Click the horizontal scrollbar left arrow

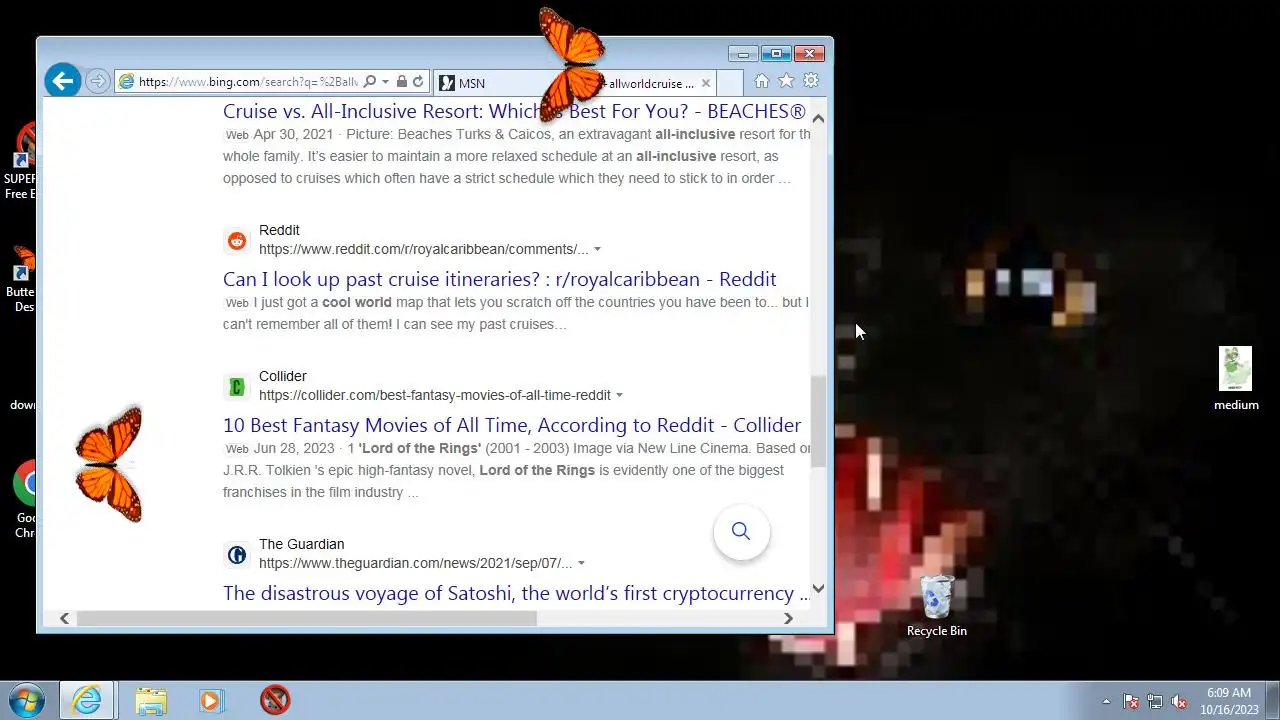pyautogui.click(x=65, y=618)
